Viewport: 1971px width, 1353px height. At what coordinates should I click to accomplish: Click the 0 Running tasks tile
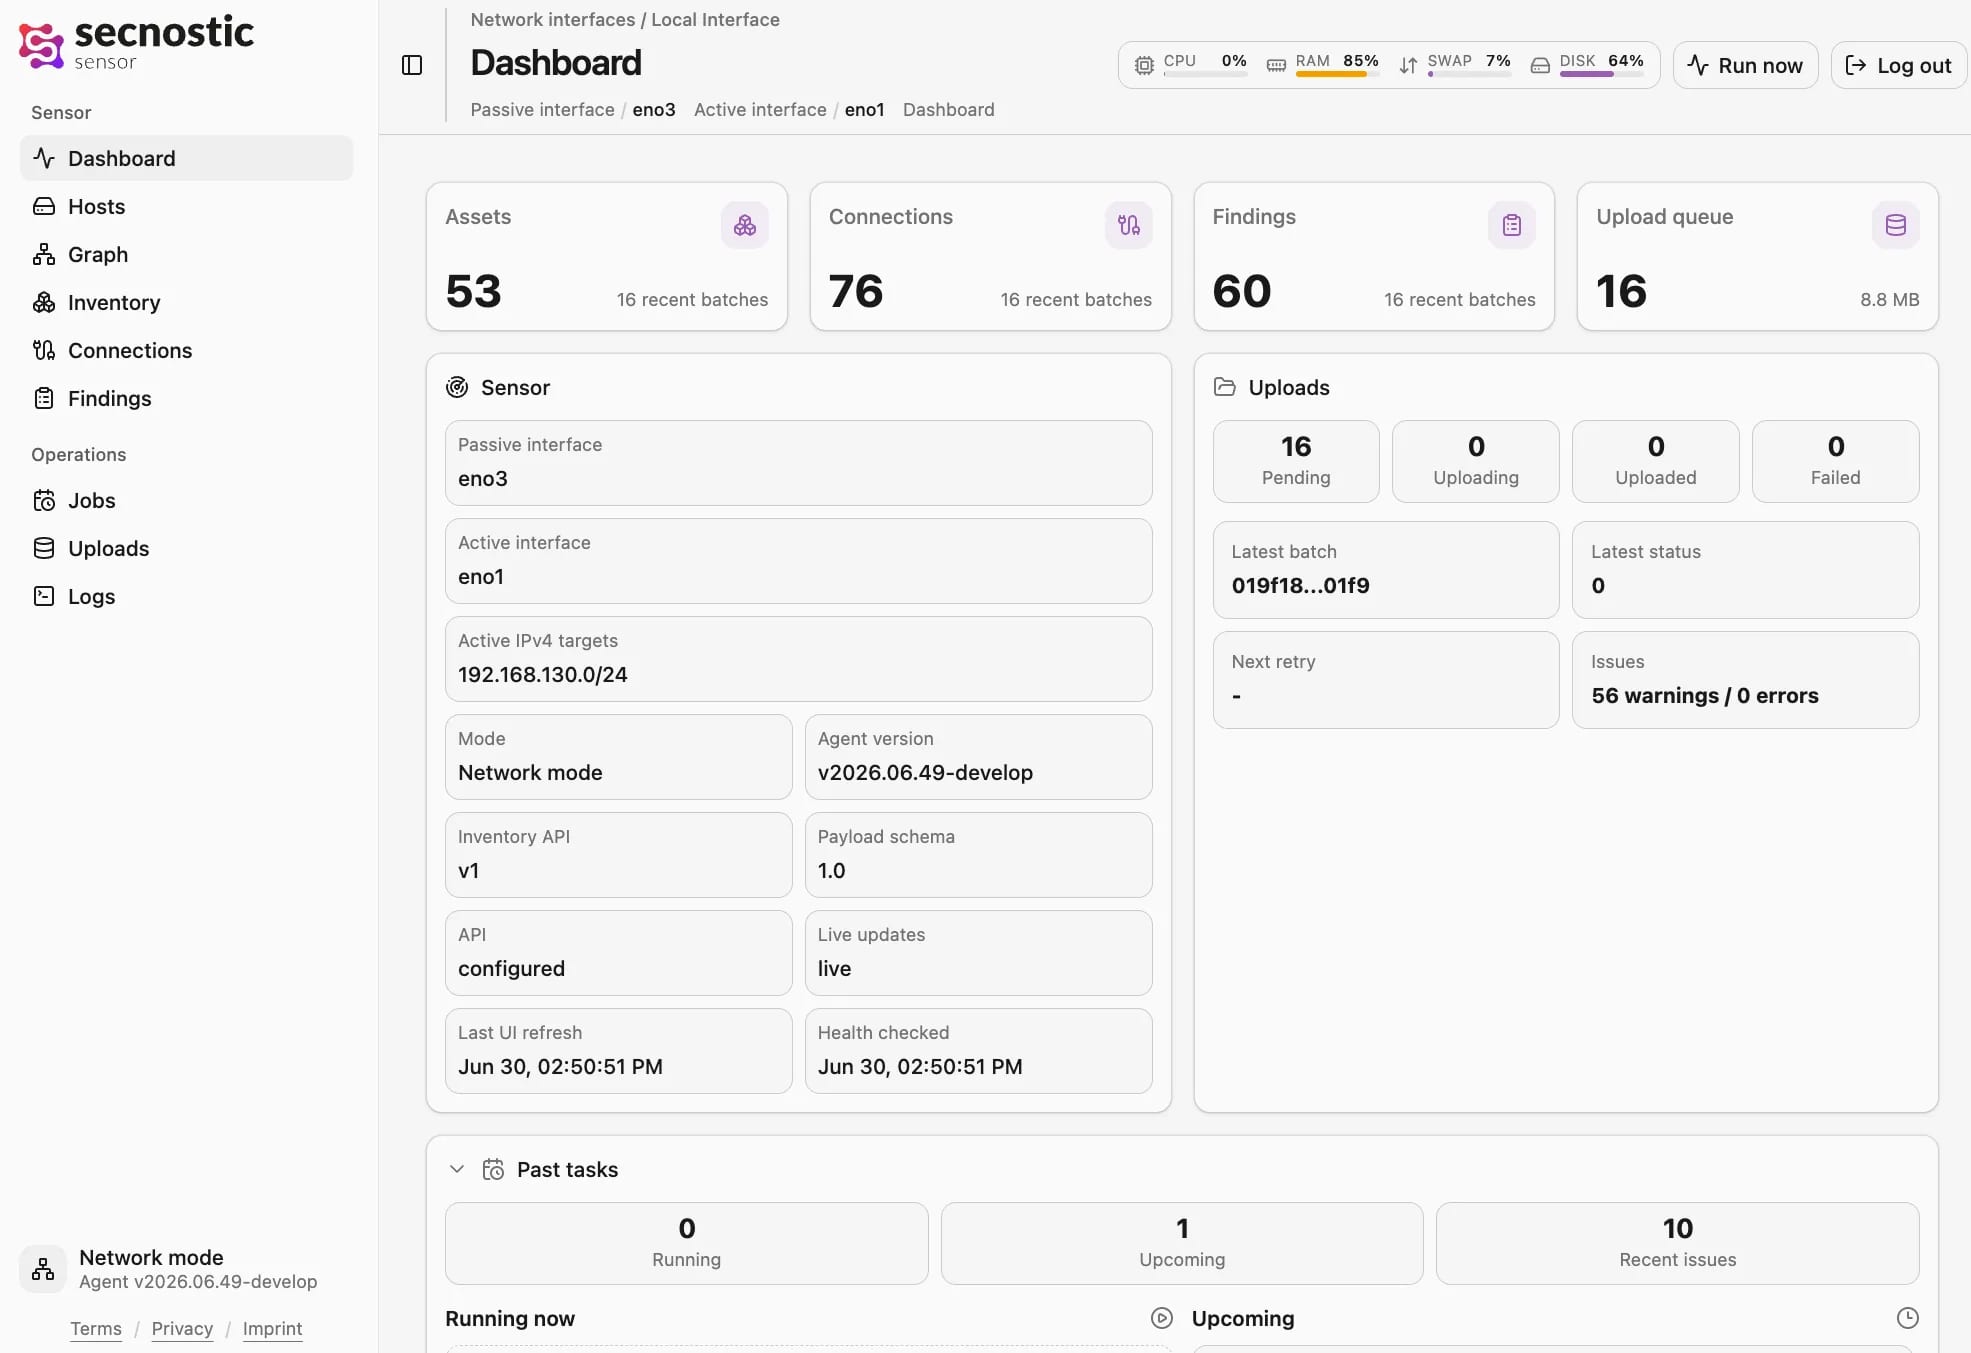[x=687, y=1243]
